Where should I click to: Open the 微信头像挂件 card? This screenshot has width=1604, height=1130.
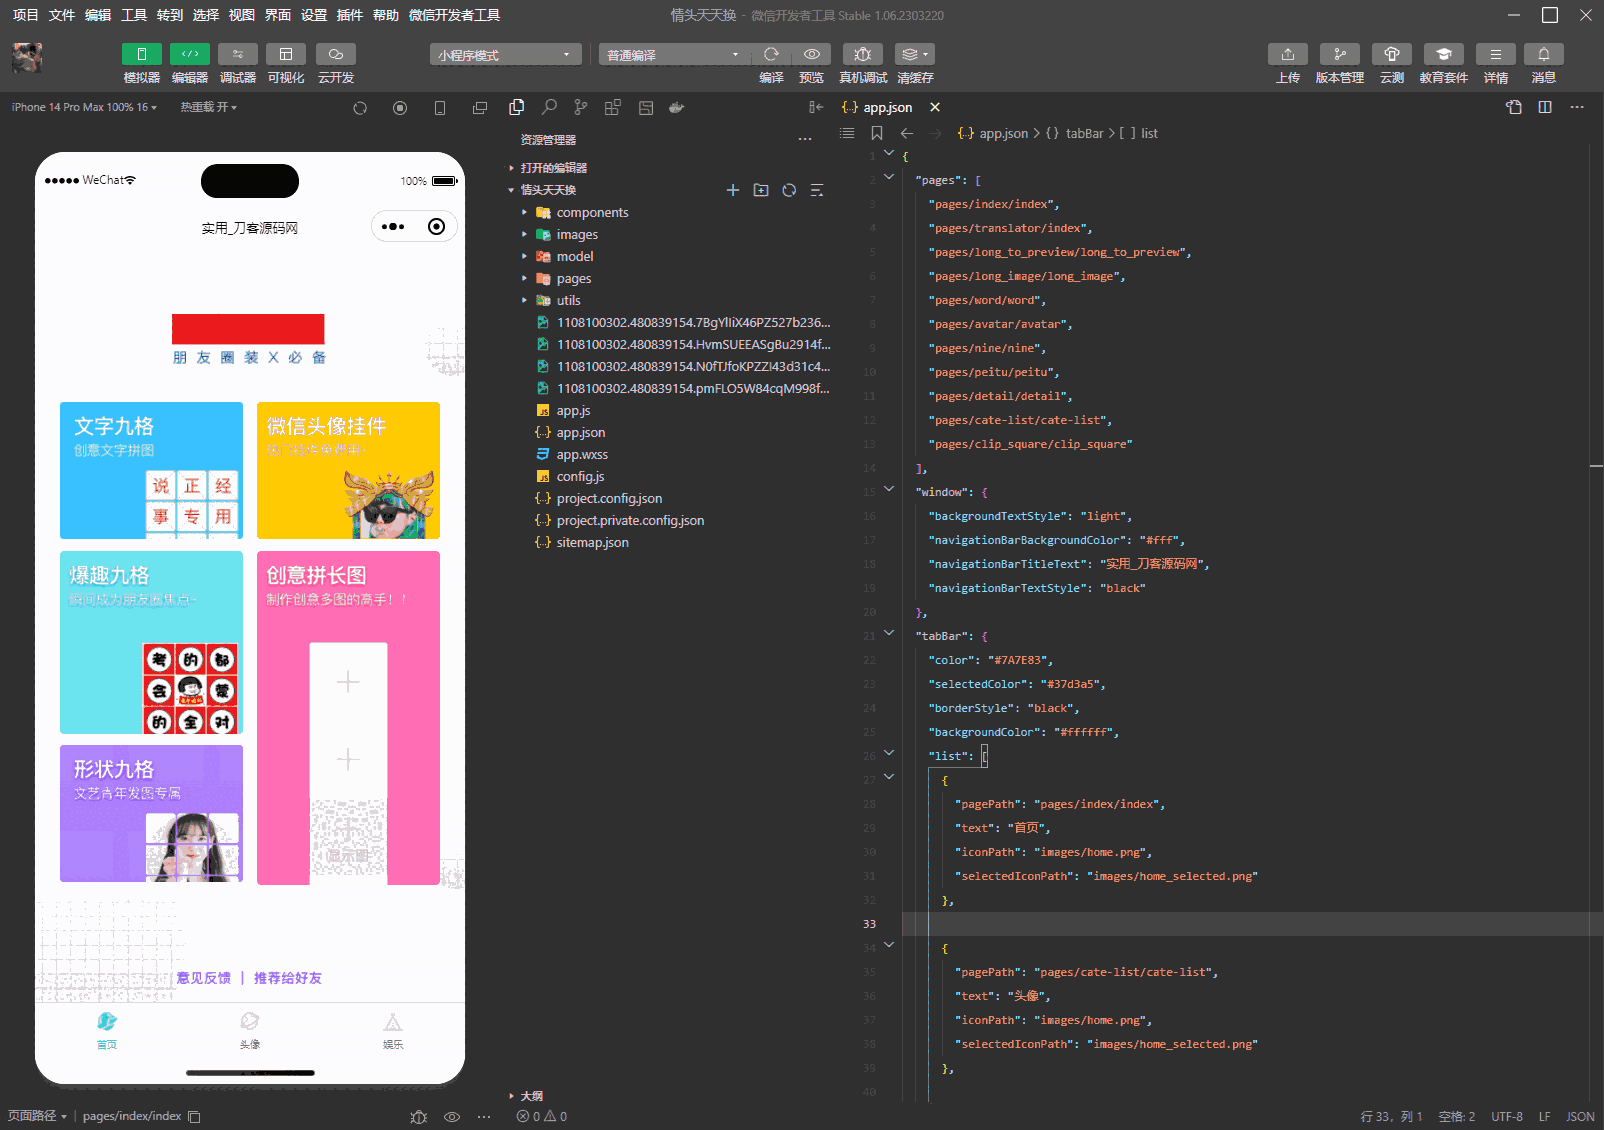pyautogui.click(x=348, y=470)
